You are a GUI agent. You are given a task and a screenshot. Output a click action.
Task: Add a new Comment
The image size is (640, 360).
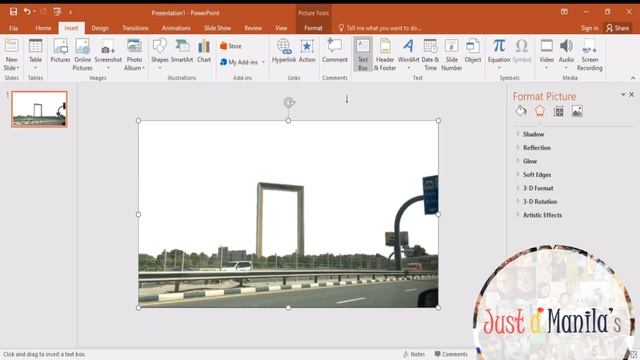[335, 51]
